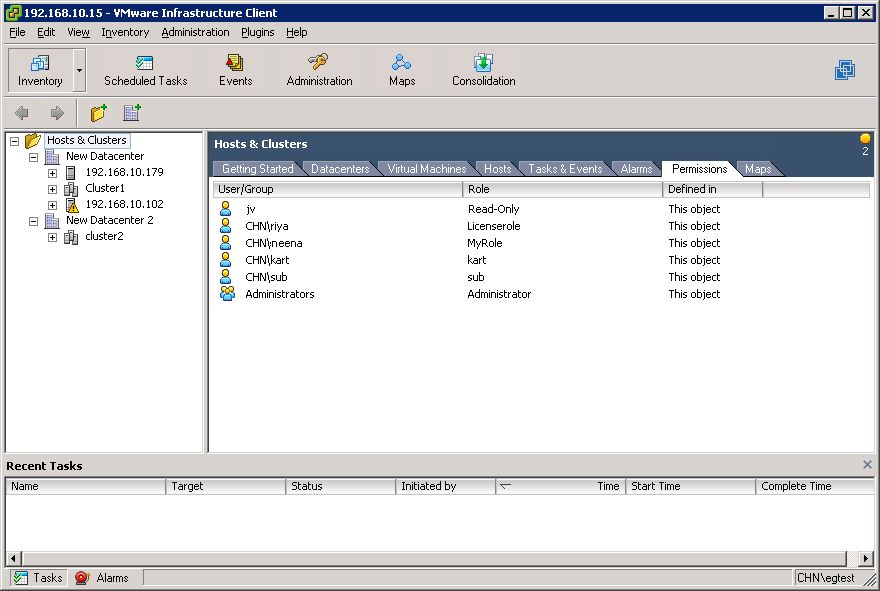The height and width of the screenshot is (591, 880).
Task: Click CHN\egtest in the status bar
Action: pyautogui.click(x=825, y=578)
